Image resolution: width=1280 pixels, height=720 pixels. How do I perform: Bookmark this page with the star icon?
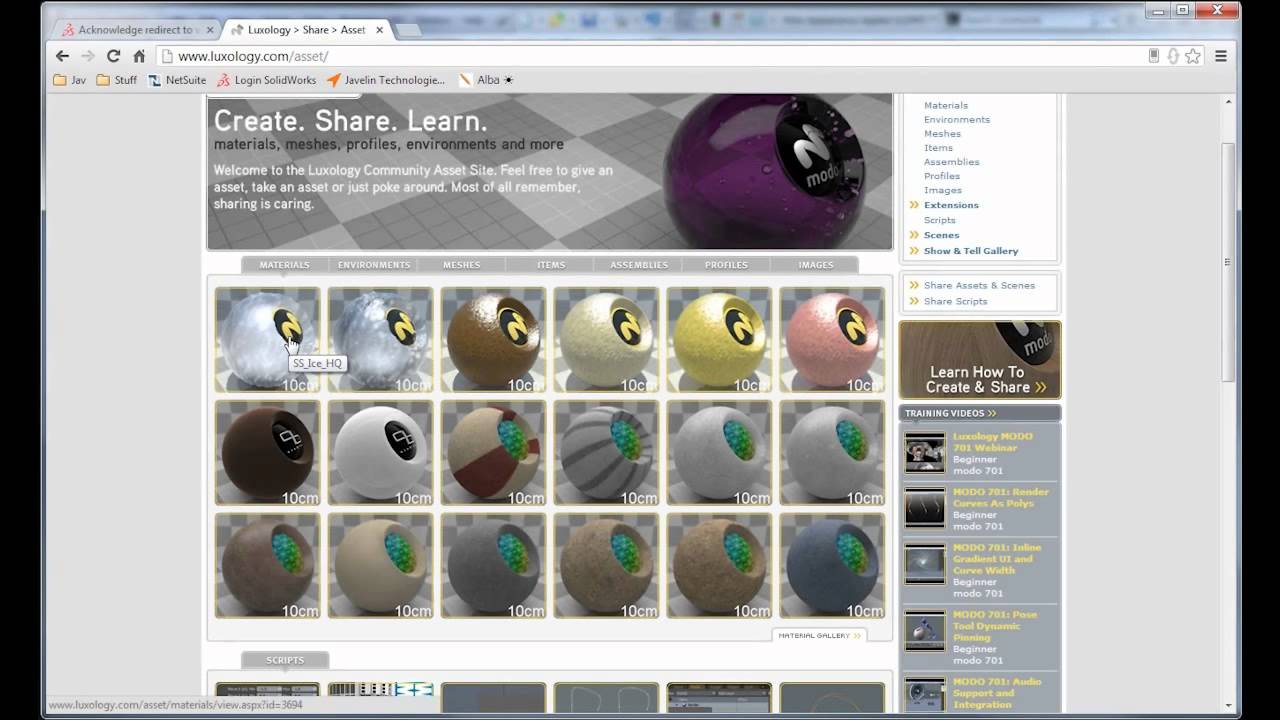click(x=1193, y=56)
